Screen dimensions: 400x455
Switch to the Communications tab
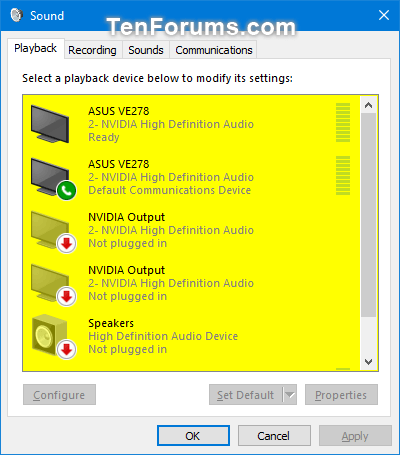[x=214, y=50]
